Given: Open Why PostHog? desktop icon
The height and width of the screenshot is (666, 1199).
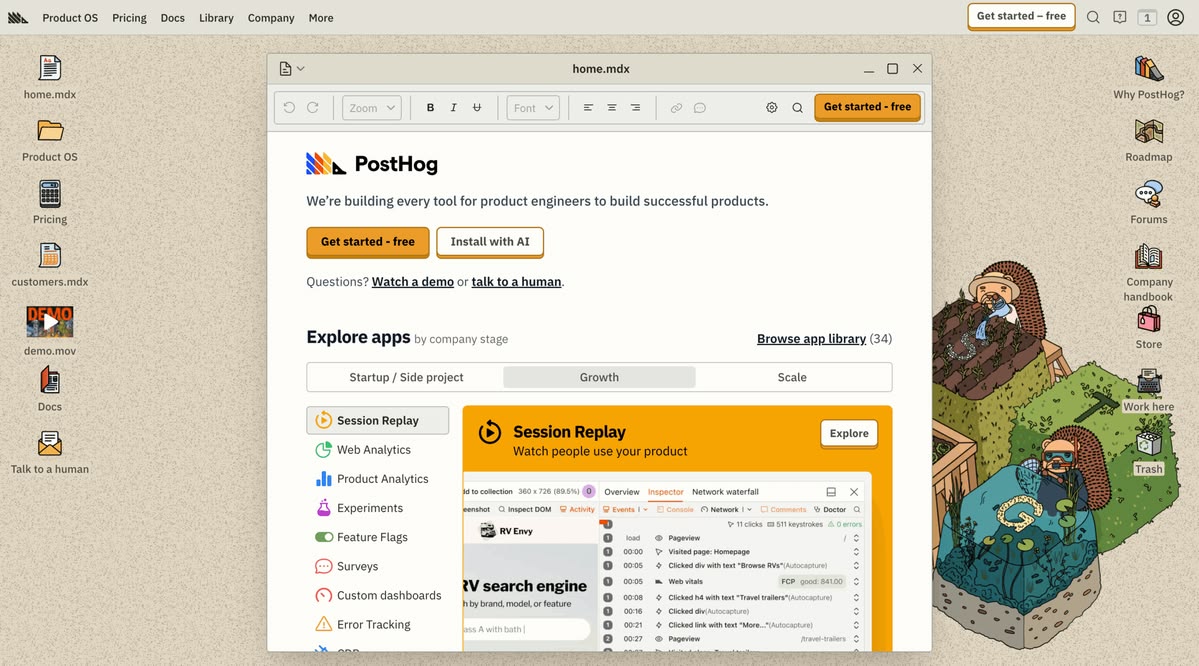Looking at the screenshot, I should (x=1149, y=70).
